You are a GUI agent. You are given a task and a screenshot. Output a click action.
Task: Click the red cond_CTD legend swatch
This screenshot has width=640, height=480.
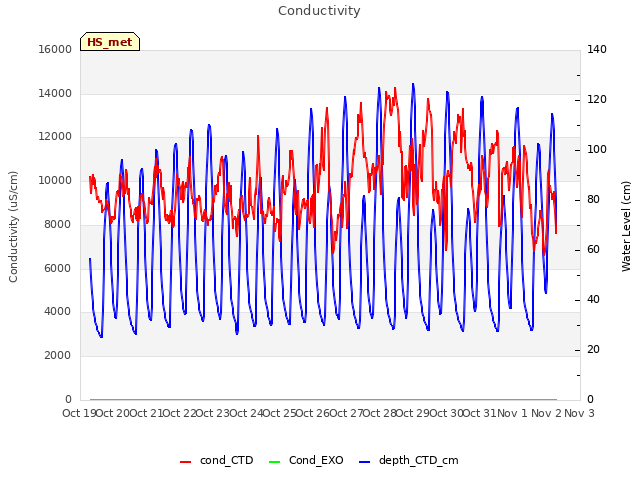(x=186, y=462)
